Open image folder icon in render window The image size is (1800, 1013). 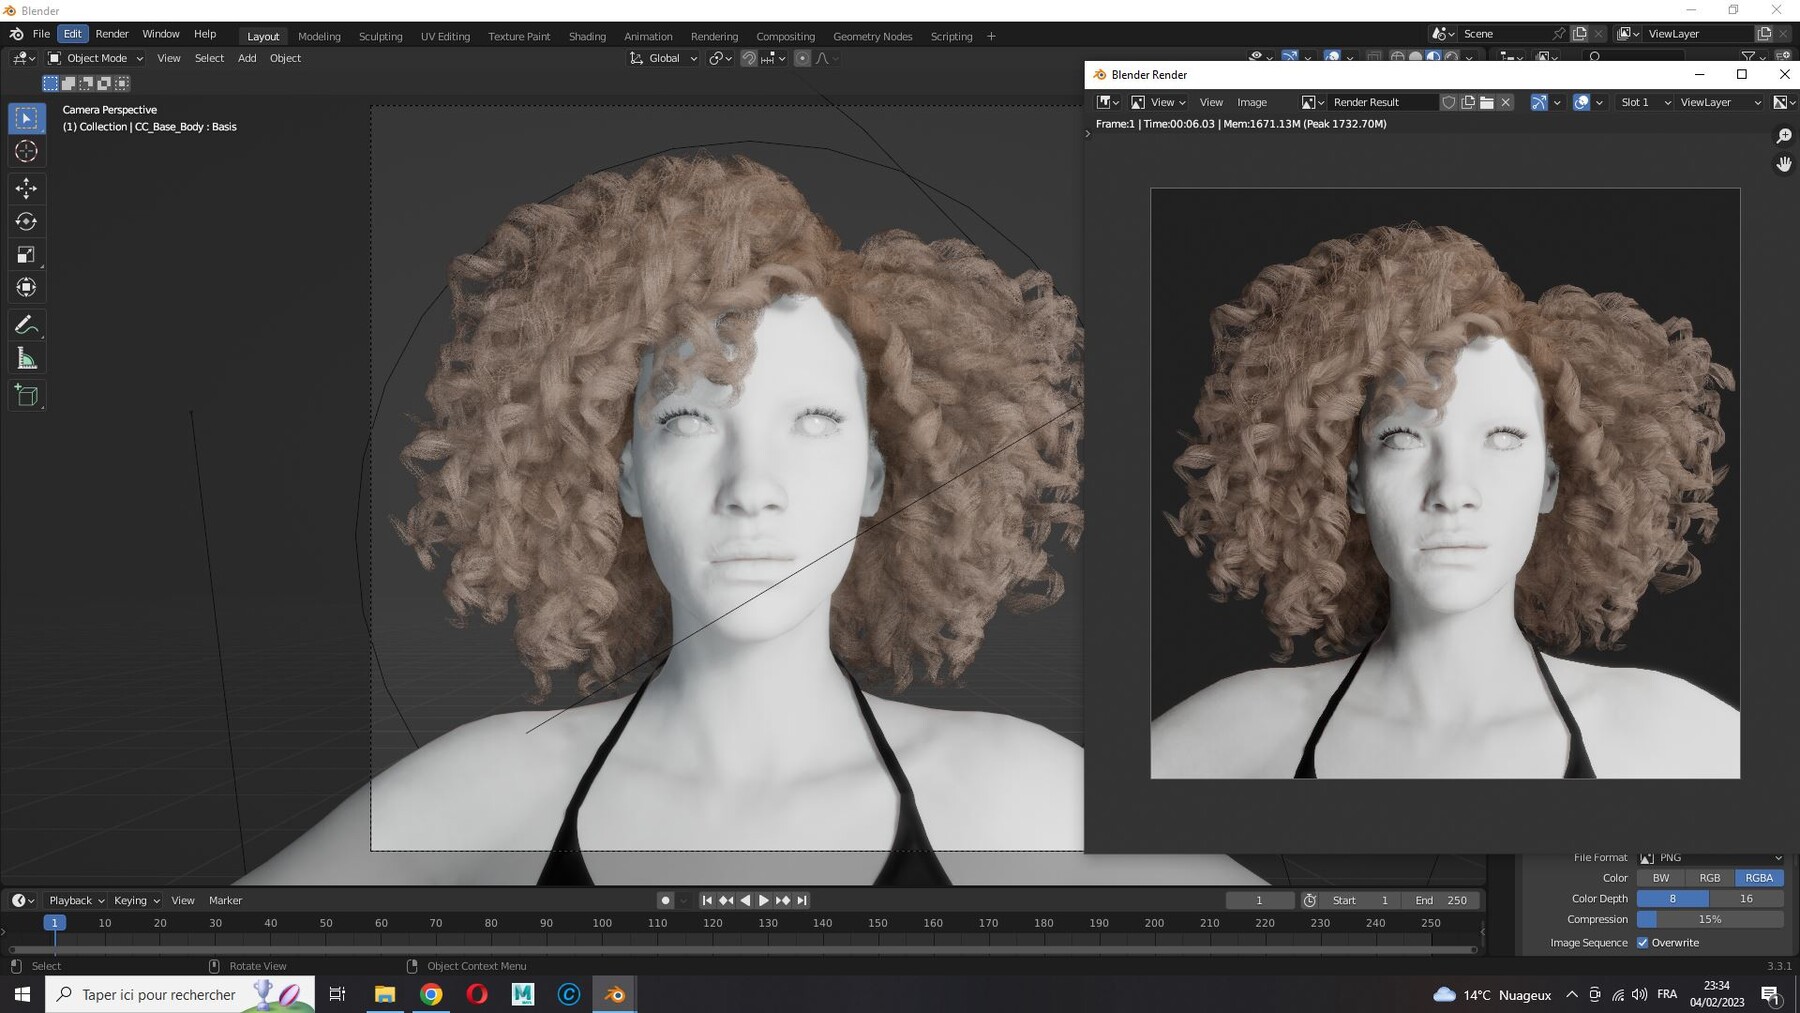point(1487,102)
